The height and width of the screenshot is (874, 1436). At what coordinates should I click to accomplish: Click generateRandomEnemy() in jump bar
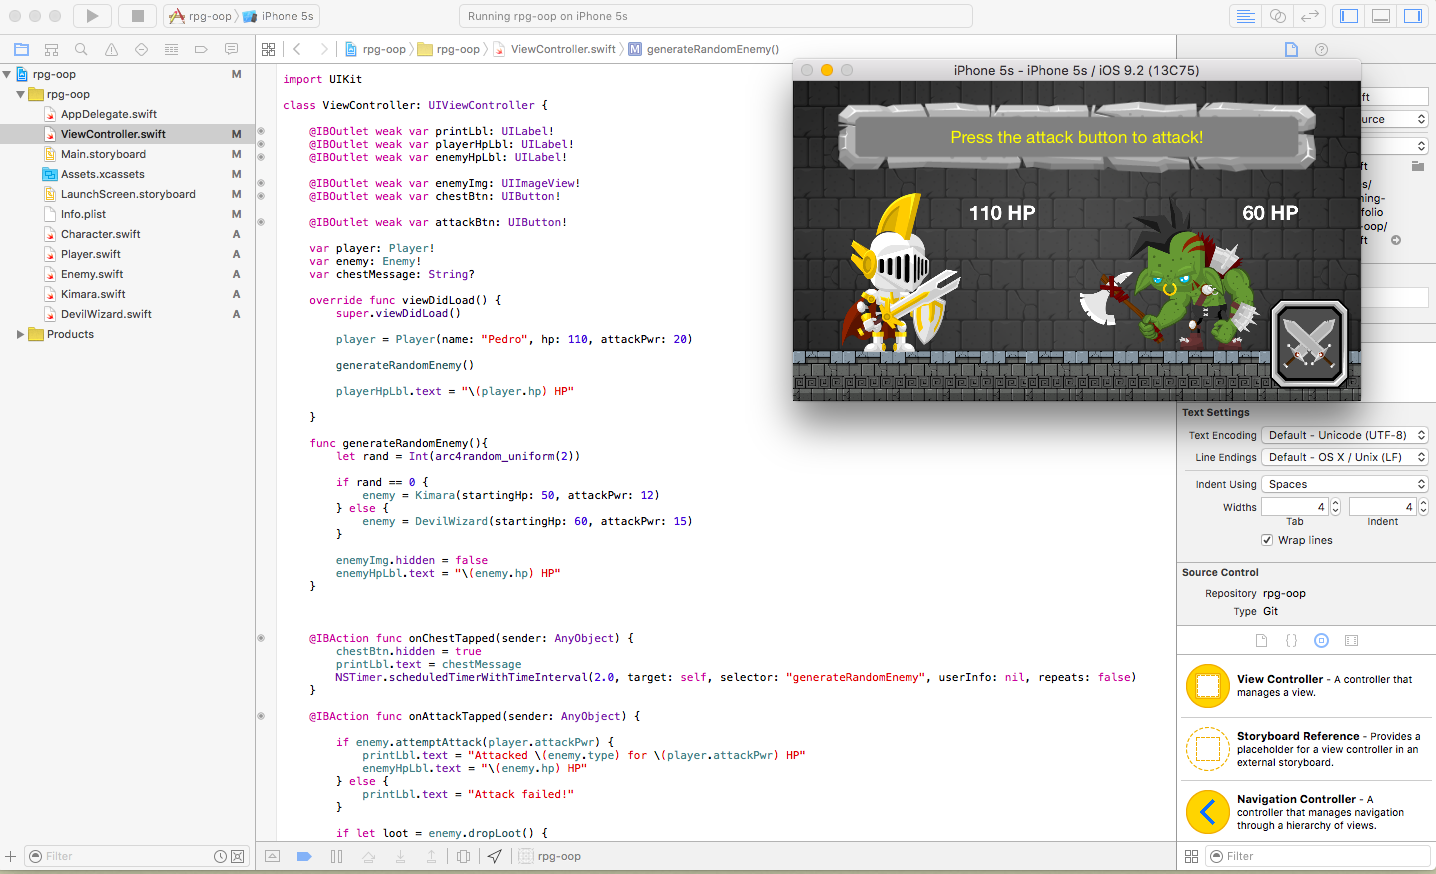click(x=704, y=49)
